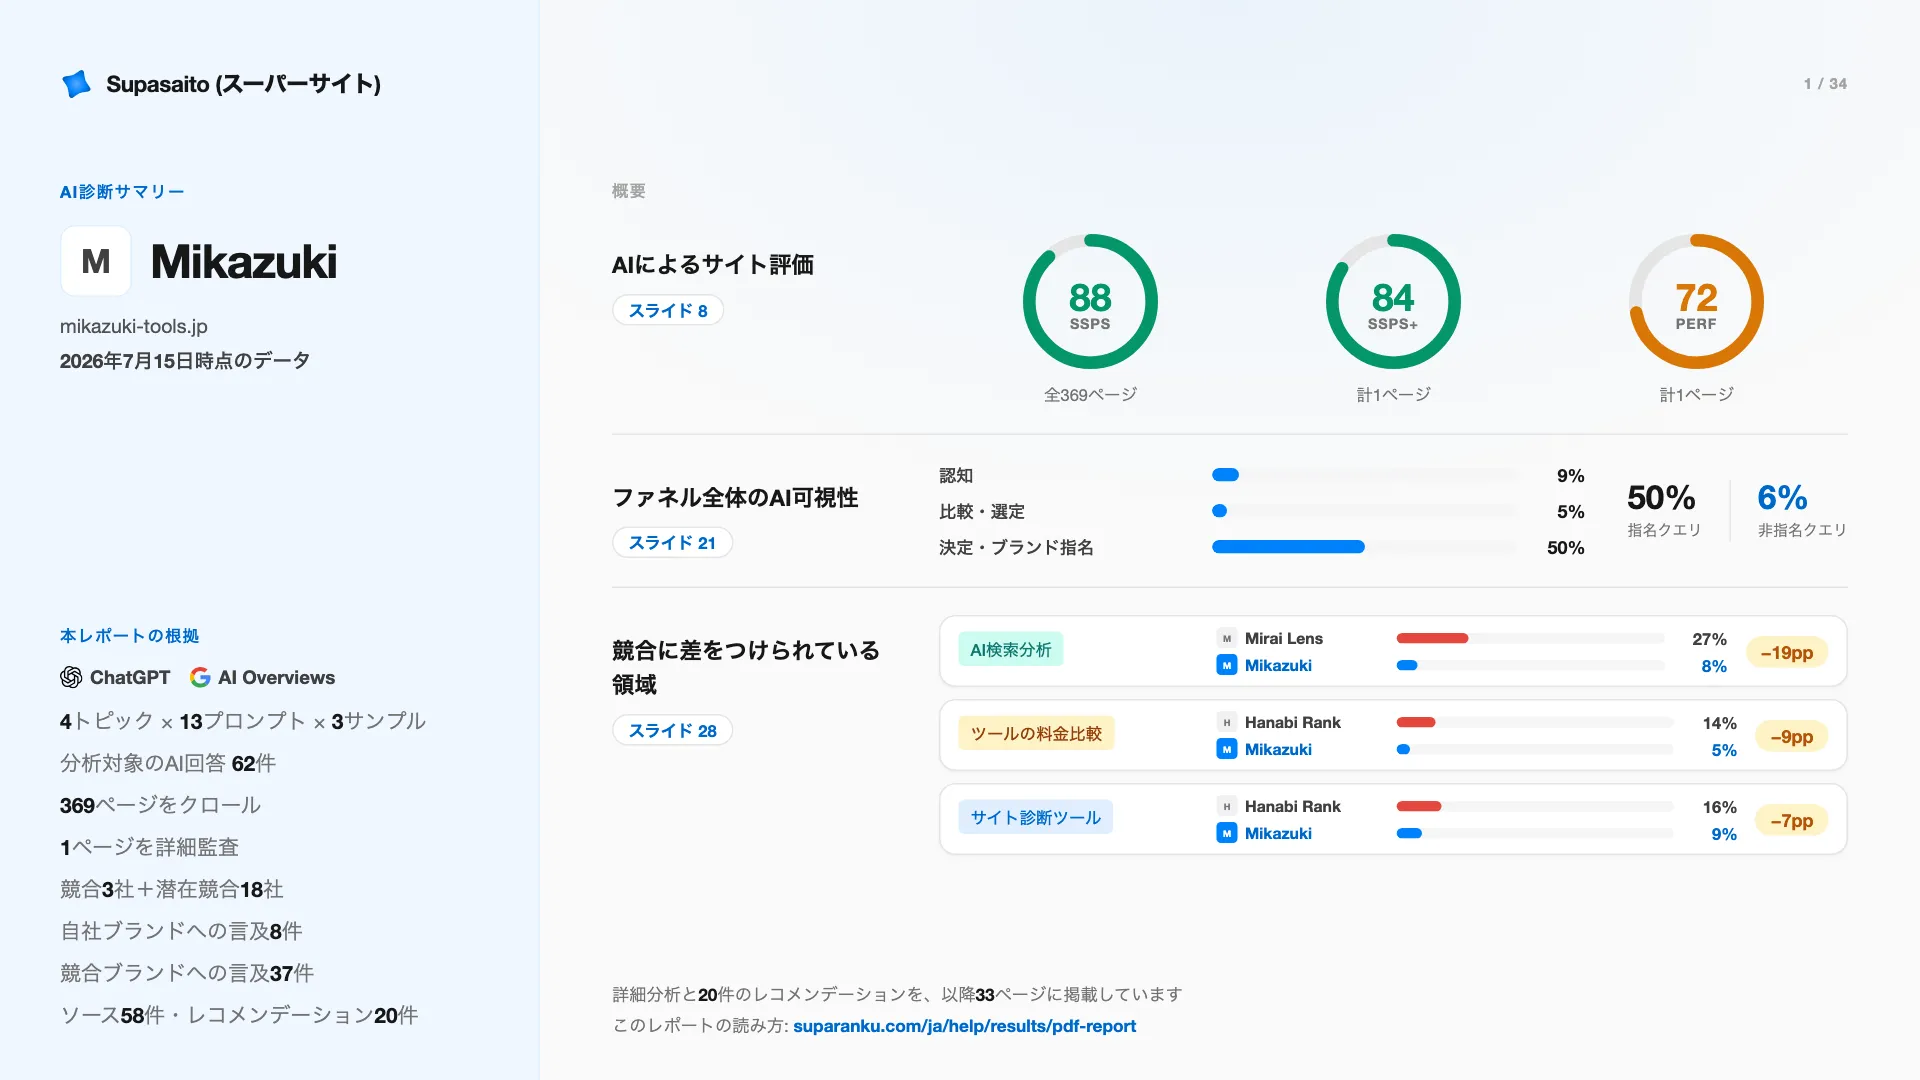Click the ChatGPT logo icon
The width and height of the screenshot is (1920, 1080).
71,677
